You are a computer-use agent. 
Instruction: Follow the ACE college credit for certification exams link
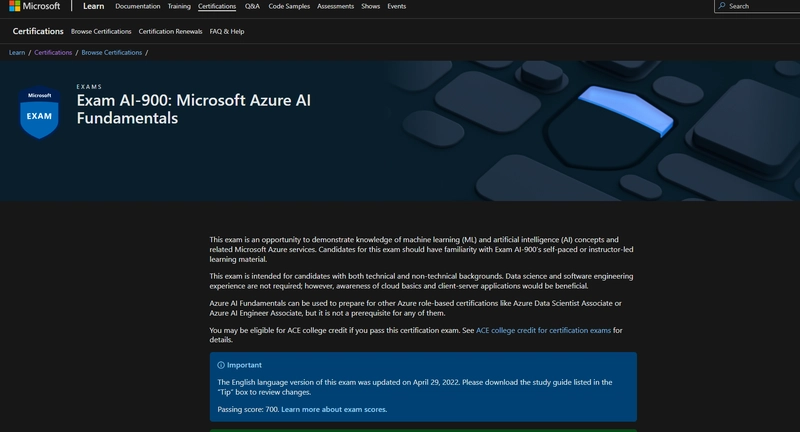pyautogui.click(x=543, y=330)
